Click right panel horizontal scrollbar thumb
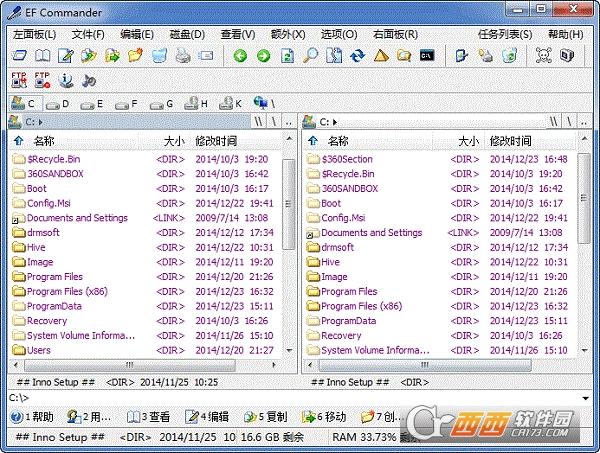Image resolution: width=600 pixels, height=453 pixels. pyautogui.click(x=425, y=365)
